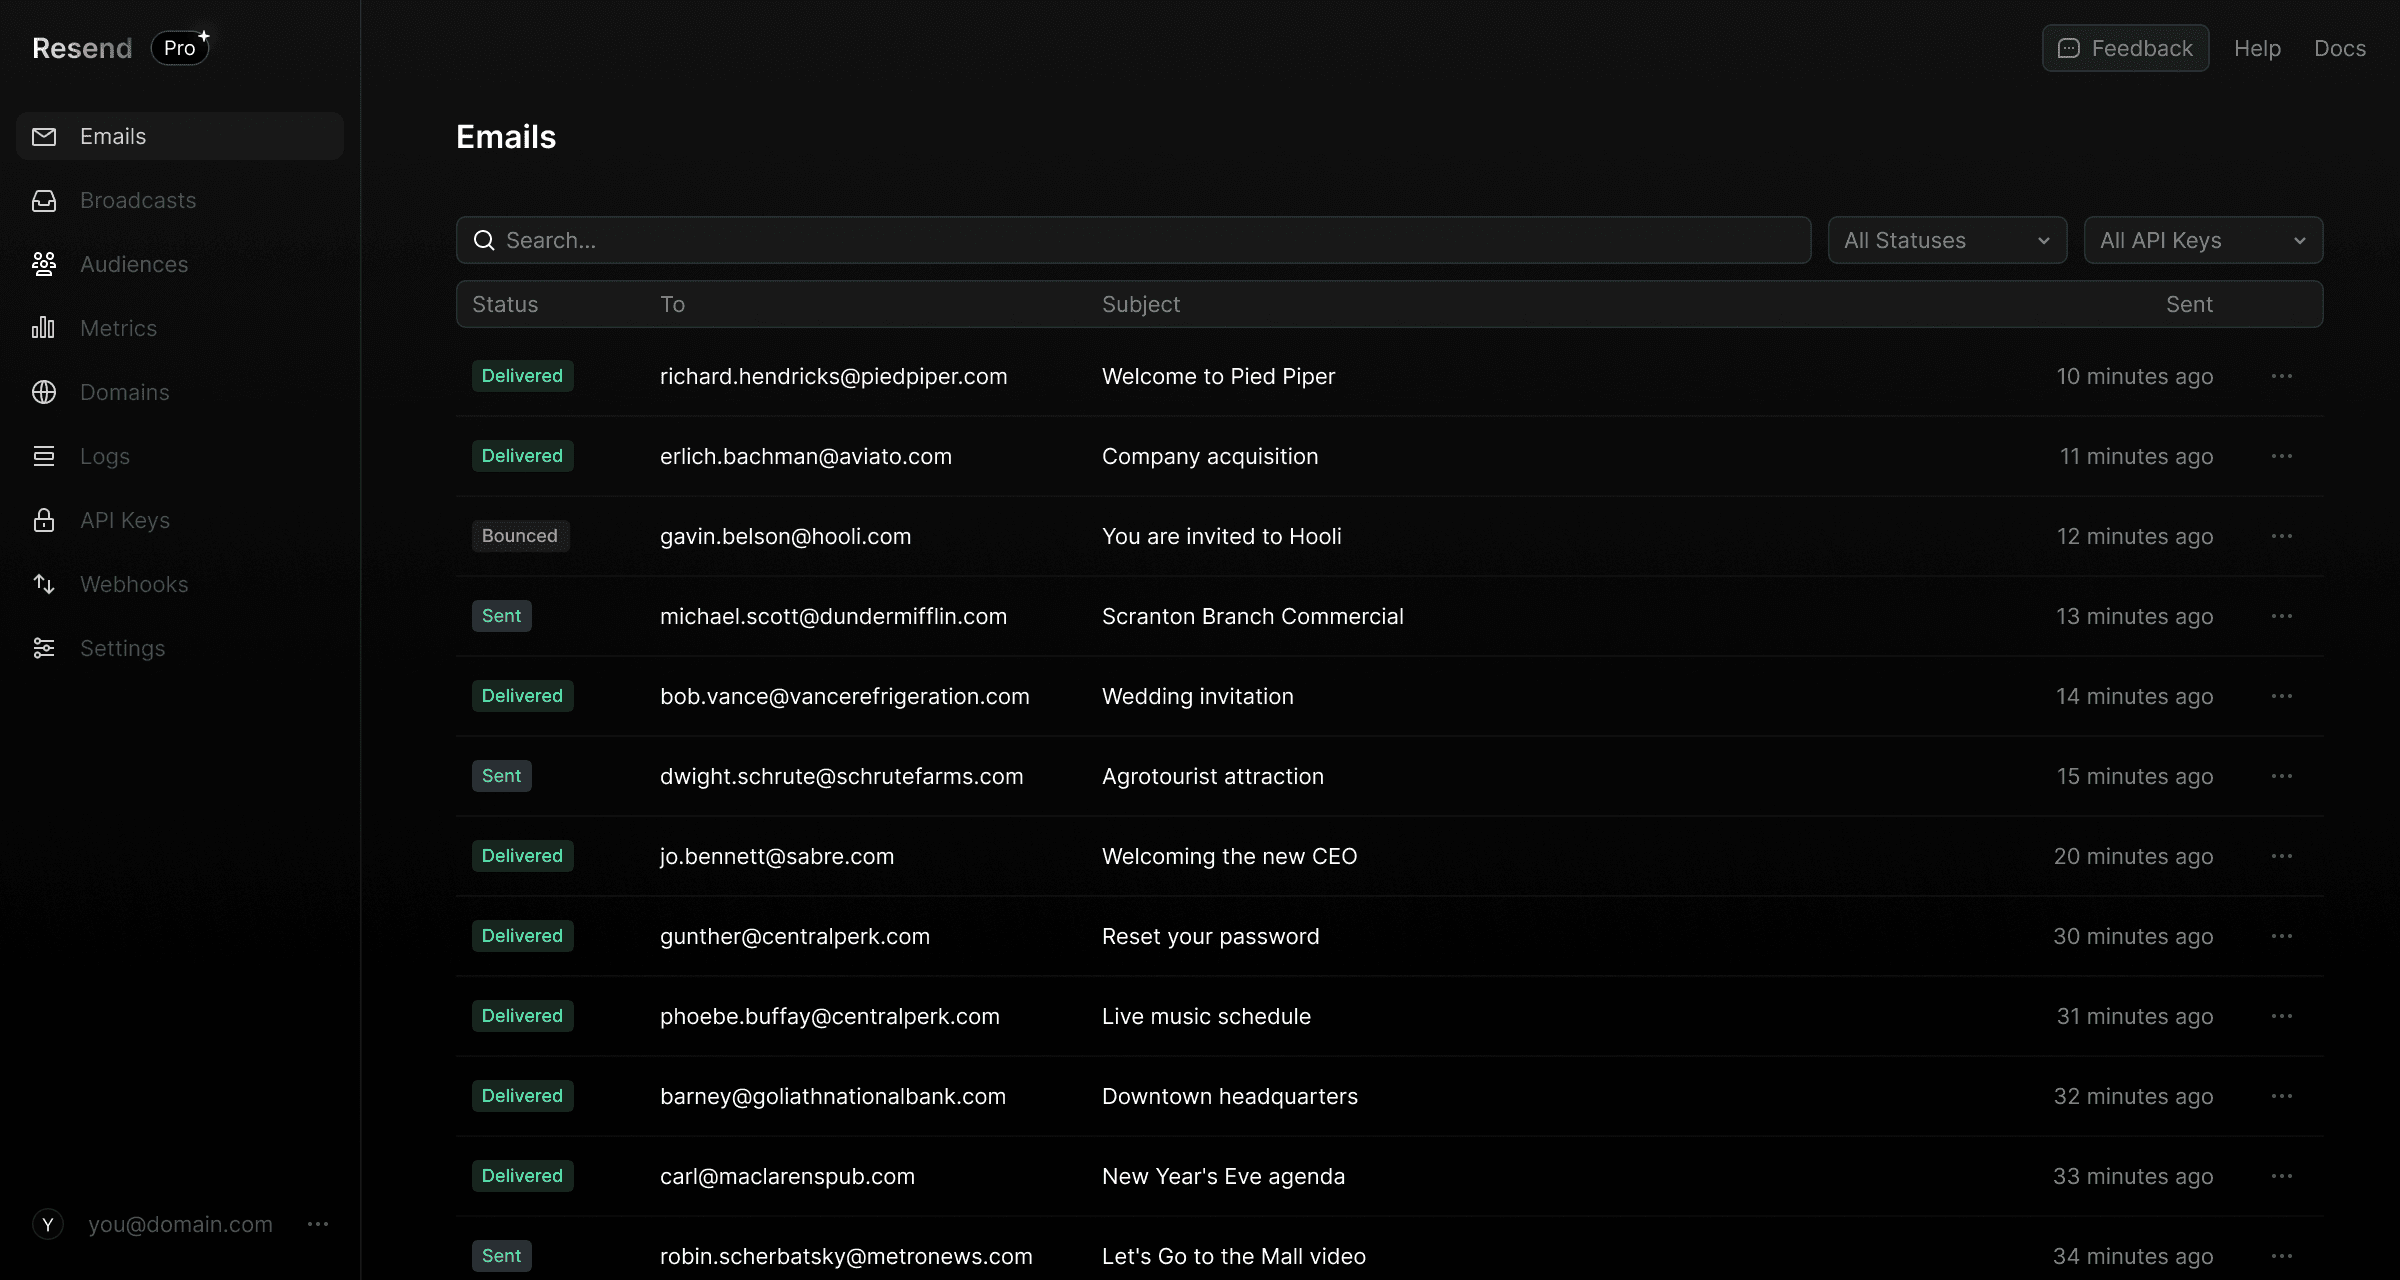Viewport: 2400px width, 1280px height.
Task: Click the Audiences sidebar icon
Action: pyautogui.click(x=46, y=264)
